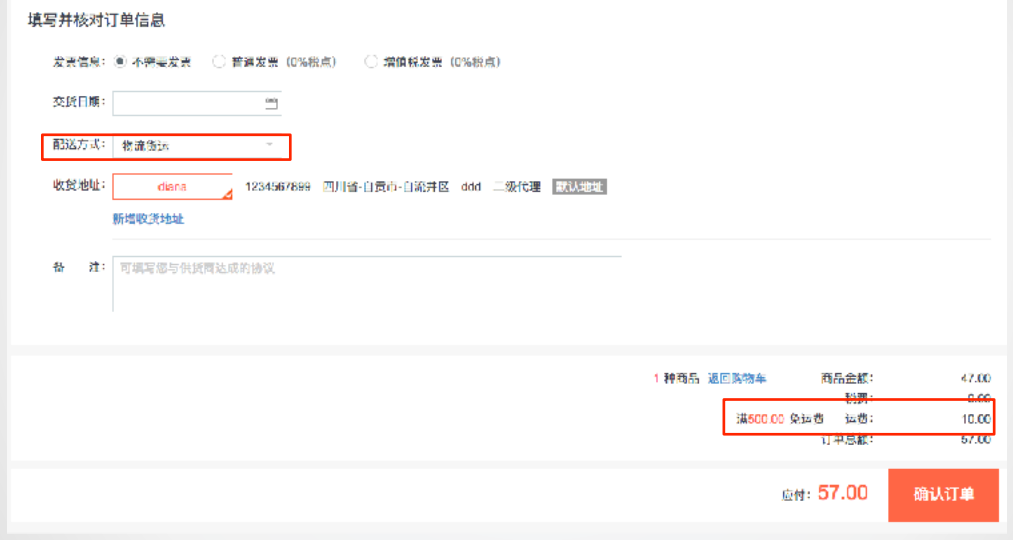
Task: Click the red 57.00 payable amount
Action: coord(842,493)
